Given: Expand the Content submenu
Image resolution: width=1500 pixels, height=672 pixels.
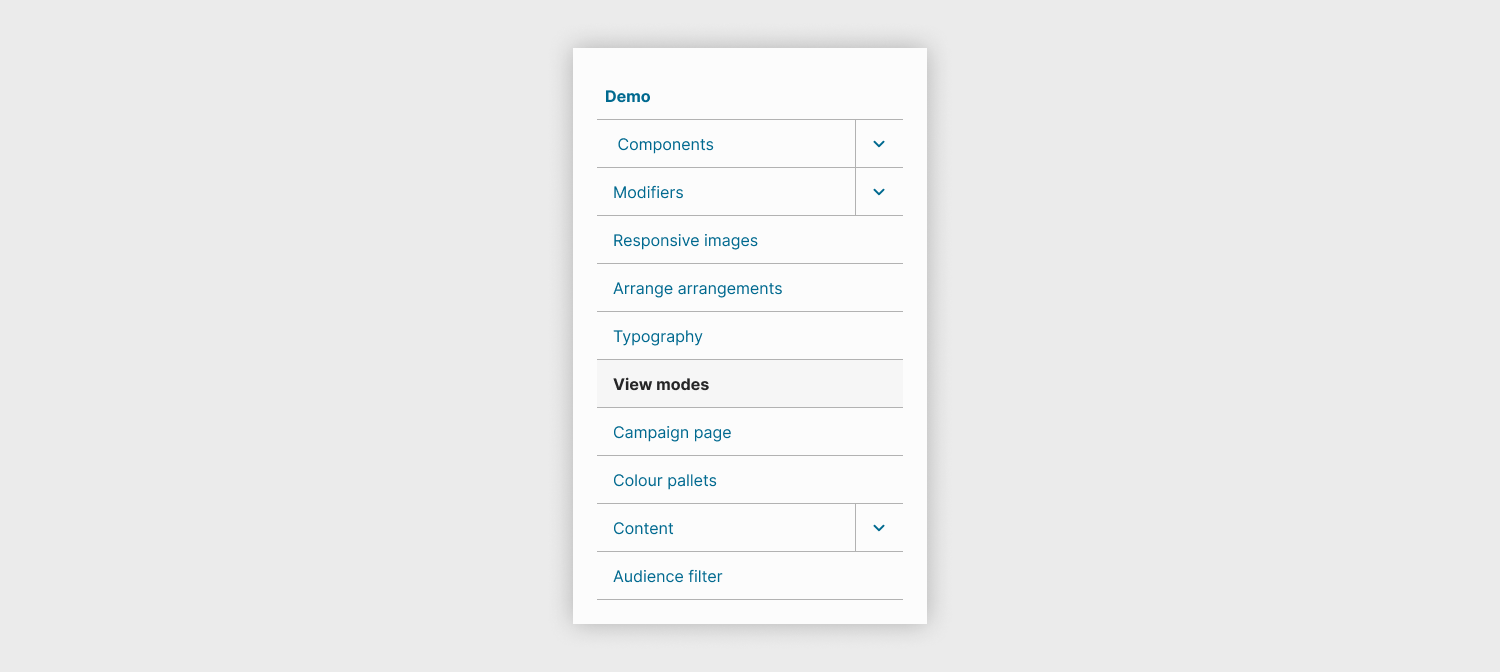Looking at the screenshot, I should tap(879, 528).
